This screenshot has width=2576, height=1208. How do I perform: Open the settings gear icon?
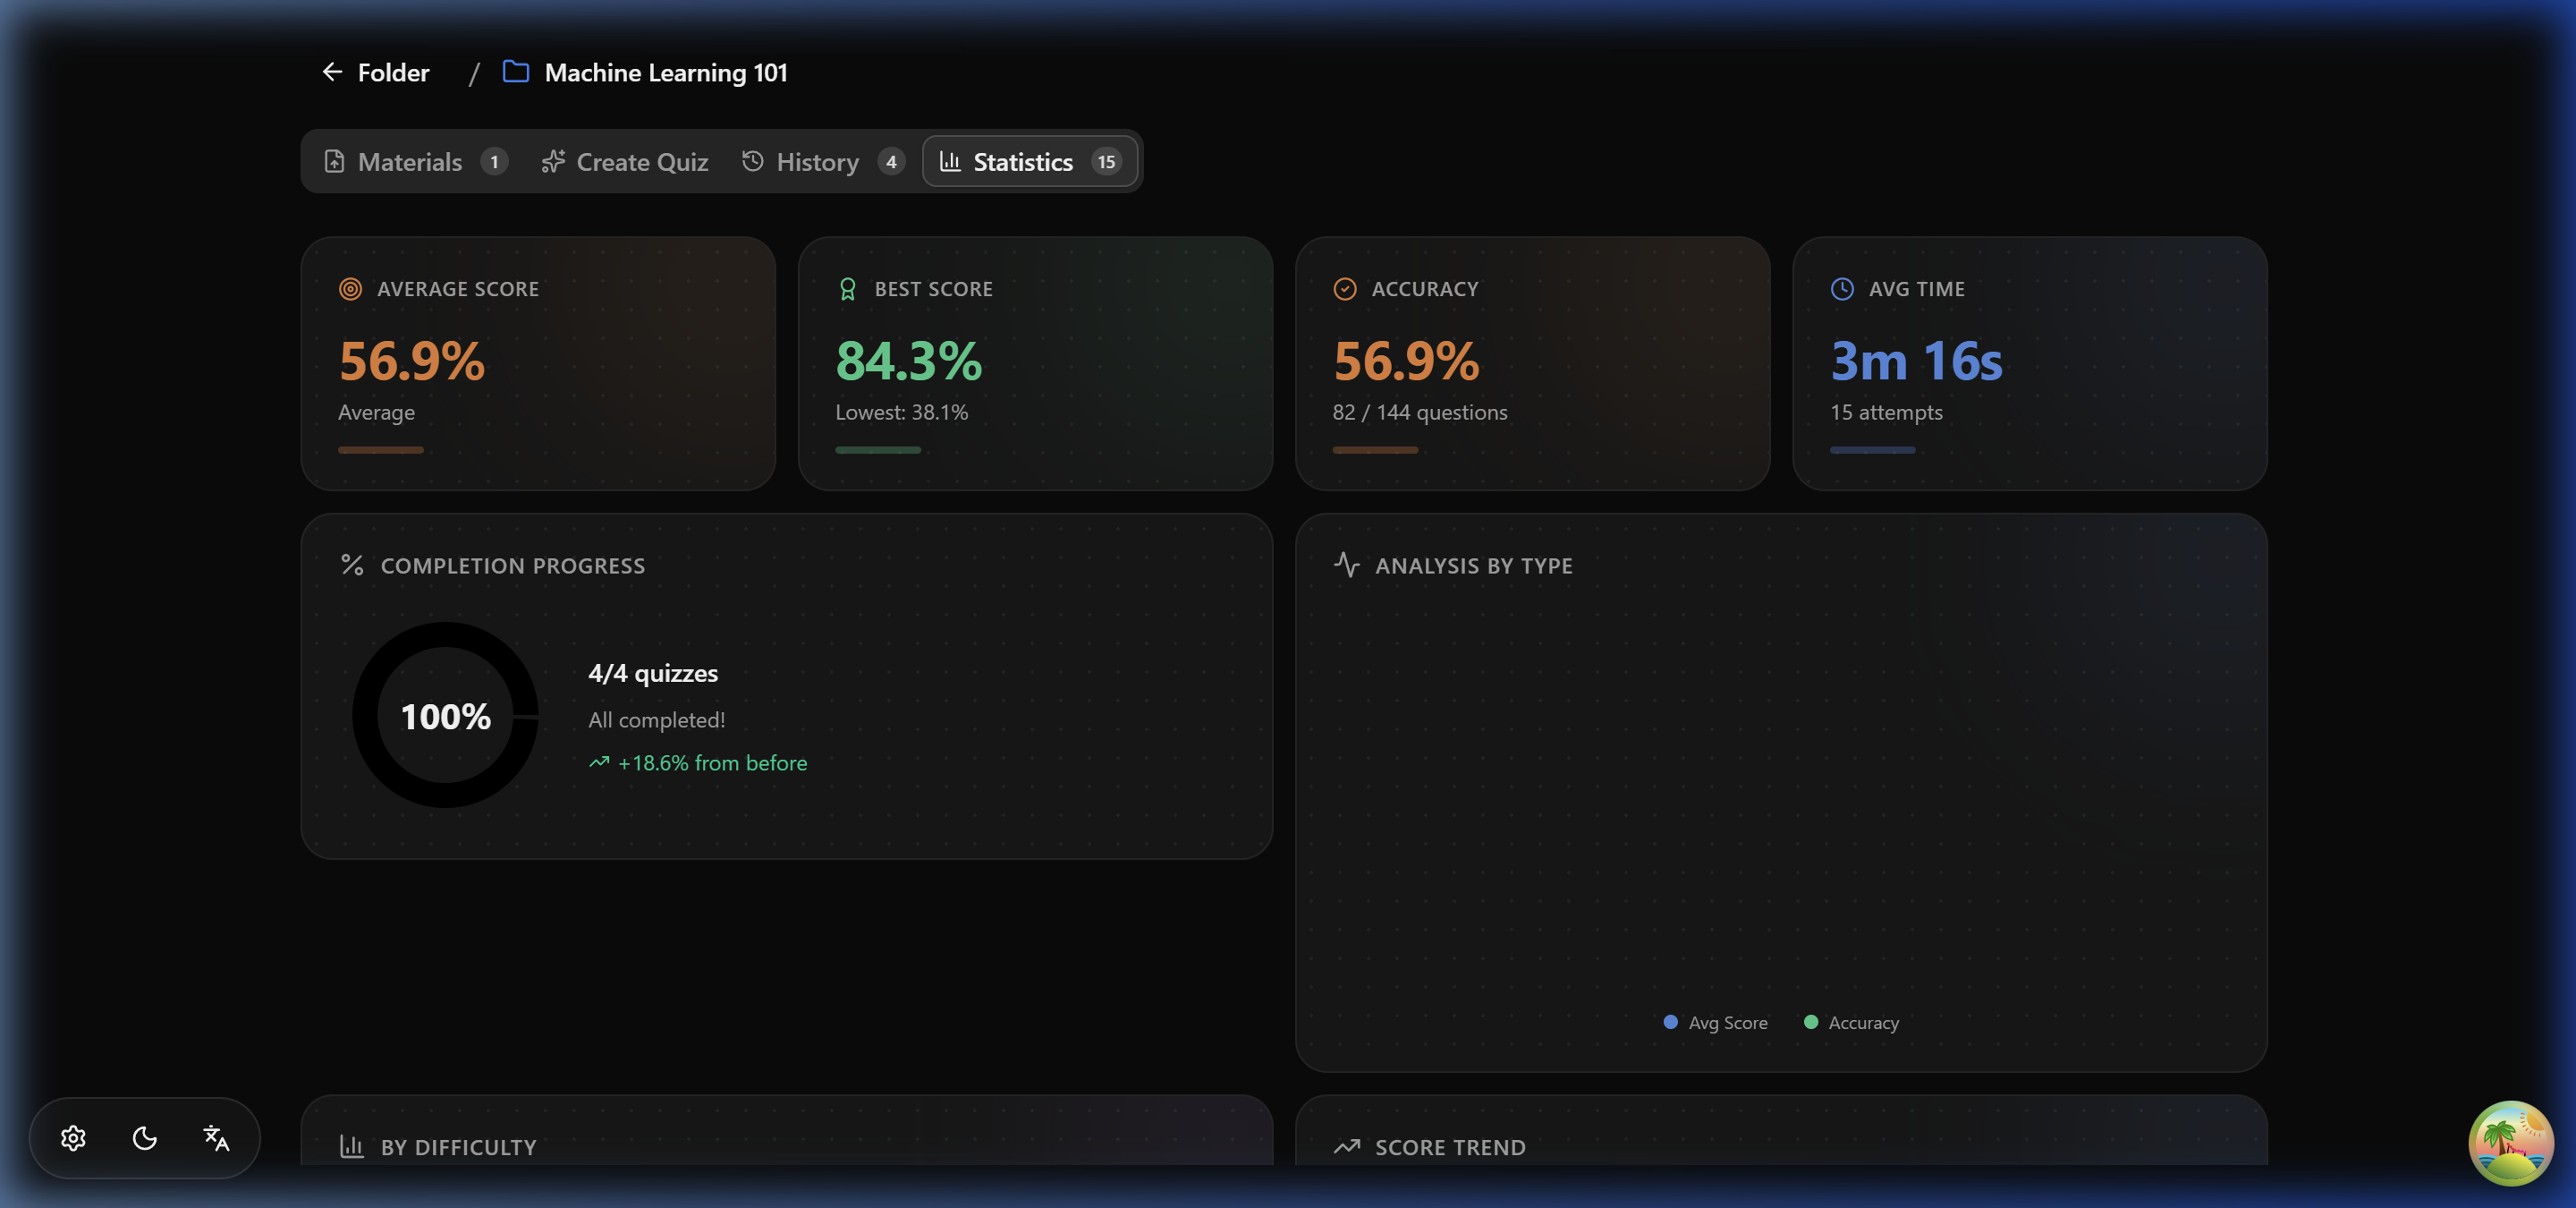(73, 1138)
